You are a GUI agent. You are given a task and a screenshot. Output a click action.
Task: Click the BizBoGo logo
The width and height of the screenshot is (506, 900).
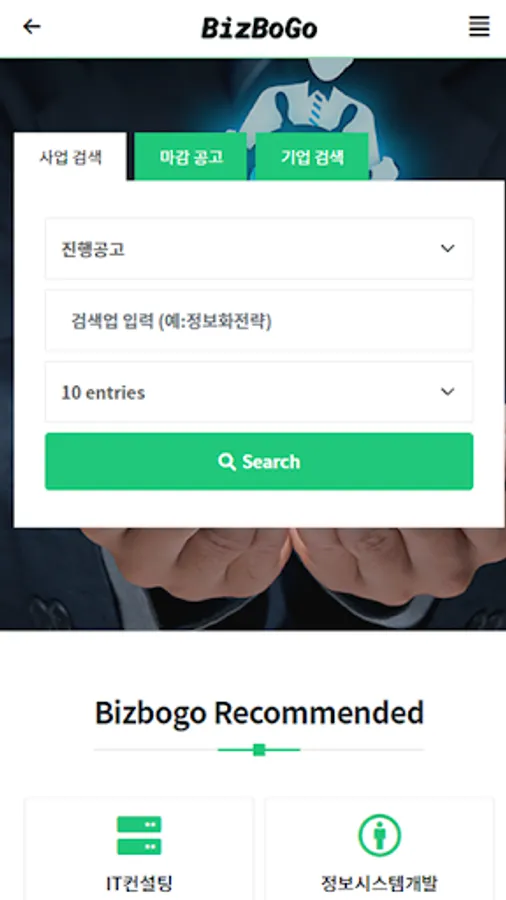point(259,28)
